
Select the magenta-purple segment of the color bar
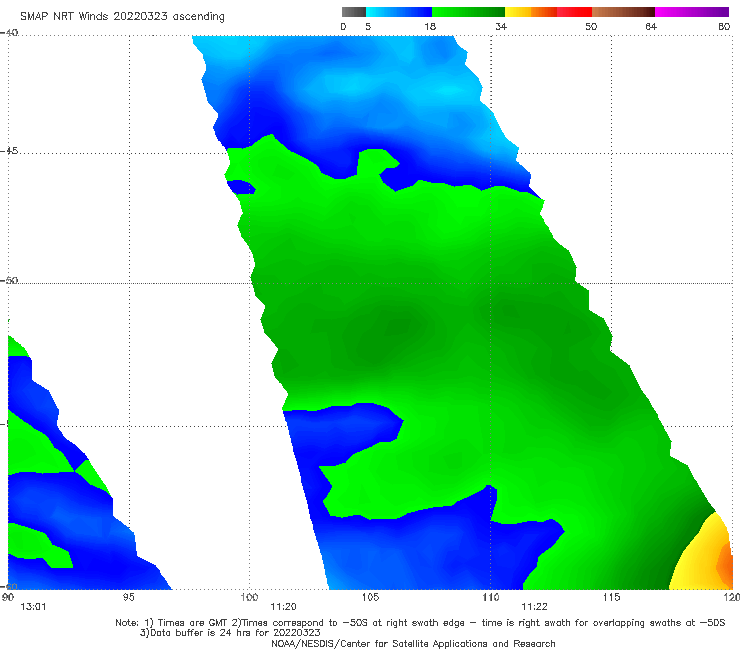click(x=692, y=12)
